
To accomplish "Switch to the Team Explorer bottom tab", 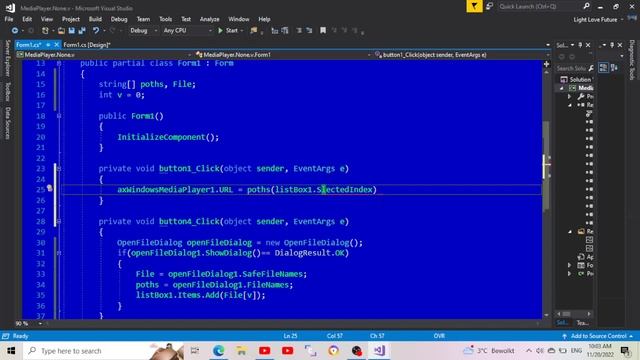I will coord(582,323).
